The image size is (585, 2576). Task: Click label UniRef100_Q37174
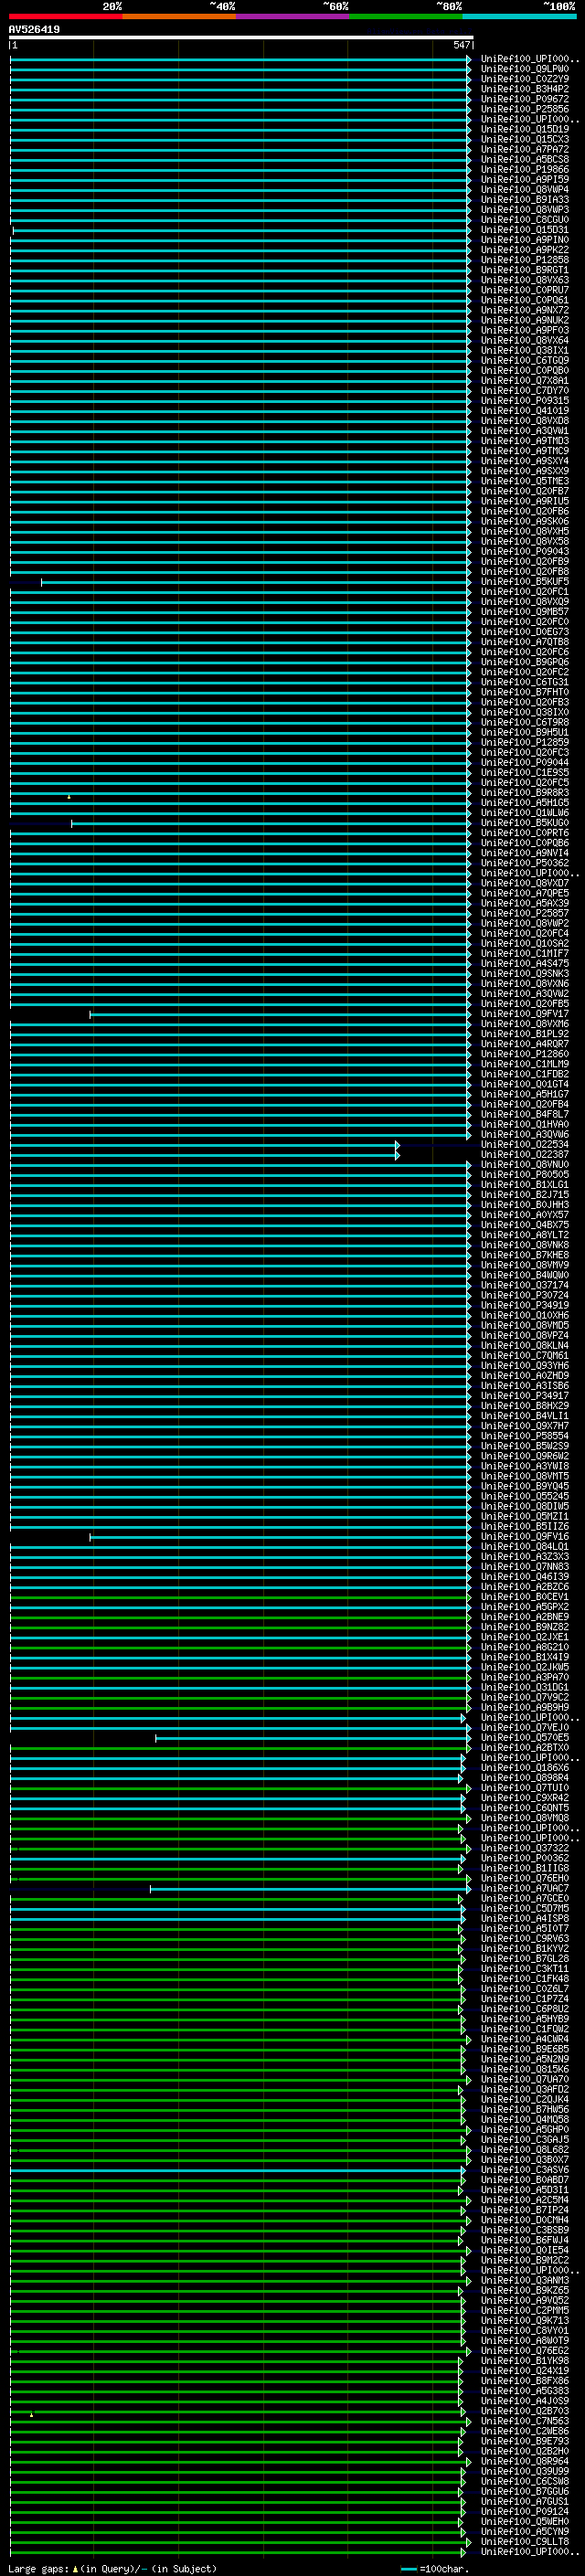[x=524, y=1285]
